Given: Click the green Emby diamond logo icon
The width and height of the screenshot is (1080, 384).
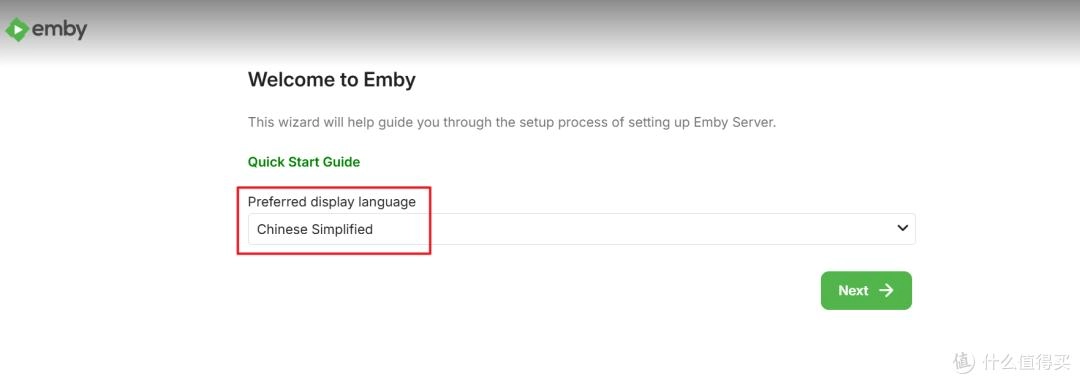Looking at the screenshot, I should point(17,30).
